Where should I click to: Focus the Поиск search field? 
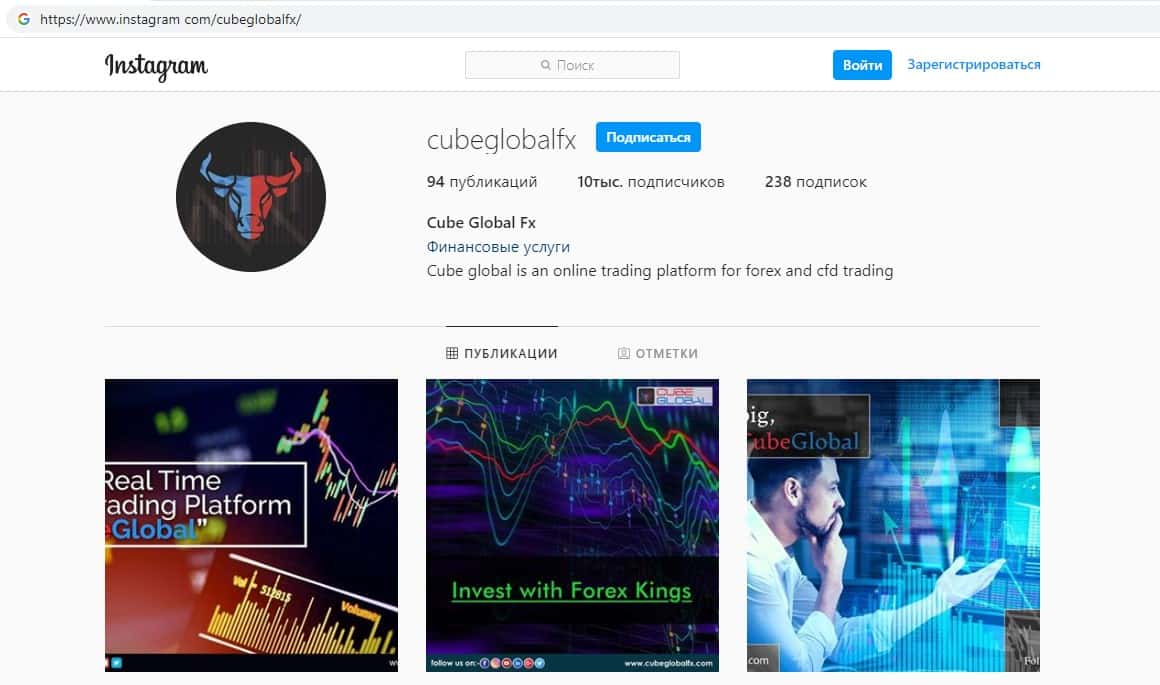pyautogui.click(x=572, y=65)
